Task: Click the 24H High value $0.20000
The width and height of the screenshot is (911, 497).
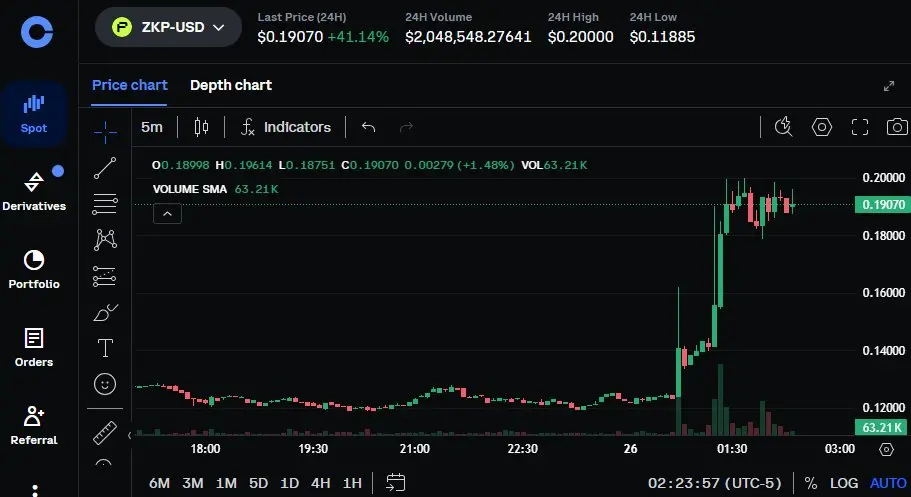Action: [580, 37]
